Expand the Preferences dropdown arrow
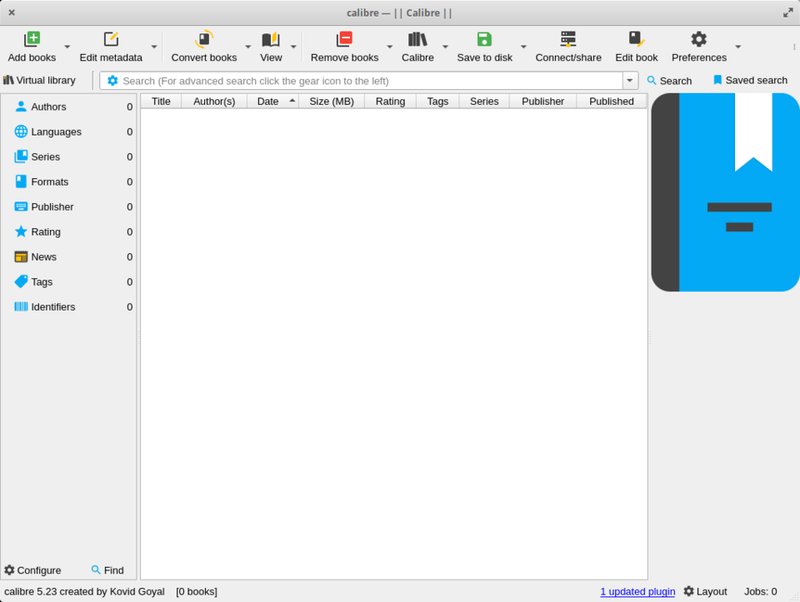800x602 pixels. point(738,47)
